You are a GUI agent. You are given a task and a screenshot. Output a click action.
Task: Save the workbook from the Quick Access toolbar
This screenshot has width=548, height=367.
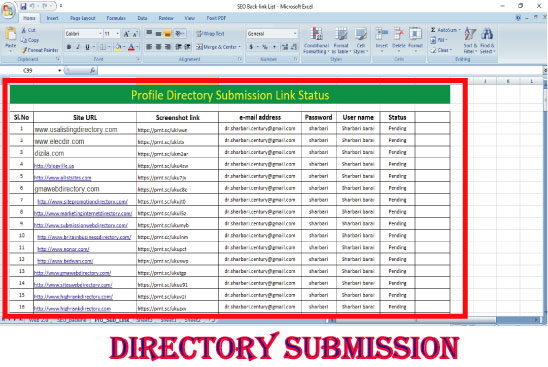pos(23,6)
